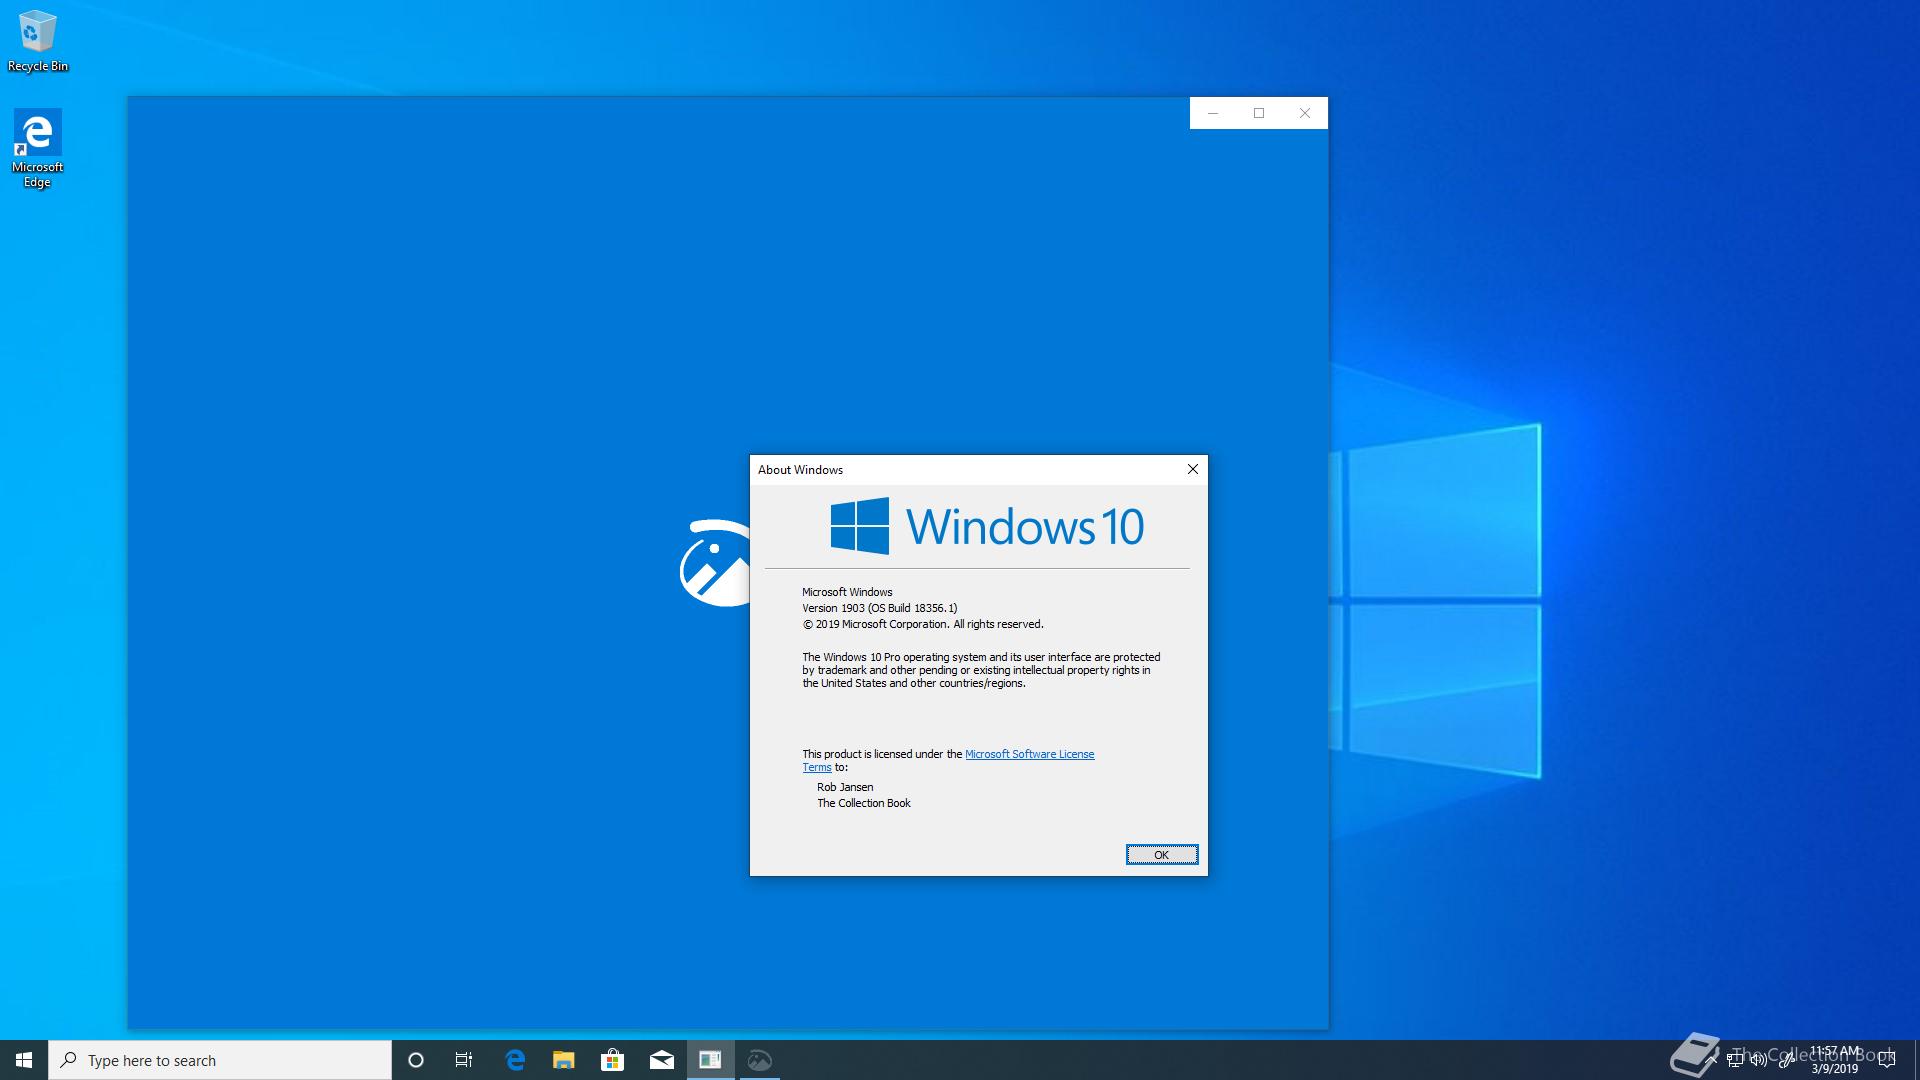Switch to Photos app taskbar entry
The height and width of the screenshot is (1080, 1920).
pos(760,1060)
